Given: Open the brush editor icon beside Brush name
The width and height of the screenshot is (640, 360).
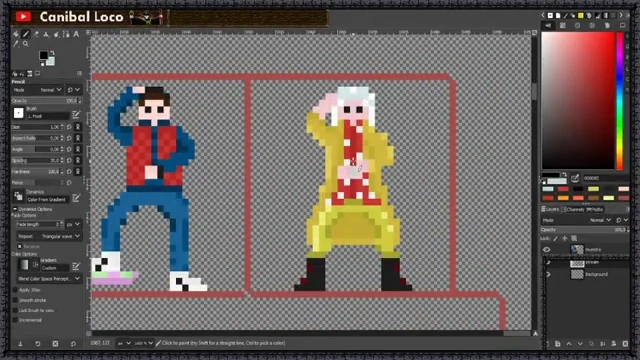Looking at the screenshot, I should click(76, 115).
